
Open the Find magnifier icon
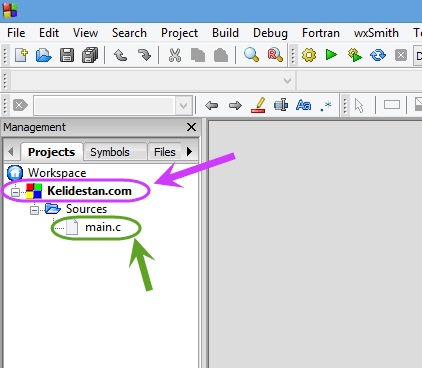(x=251, y=55)
